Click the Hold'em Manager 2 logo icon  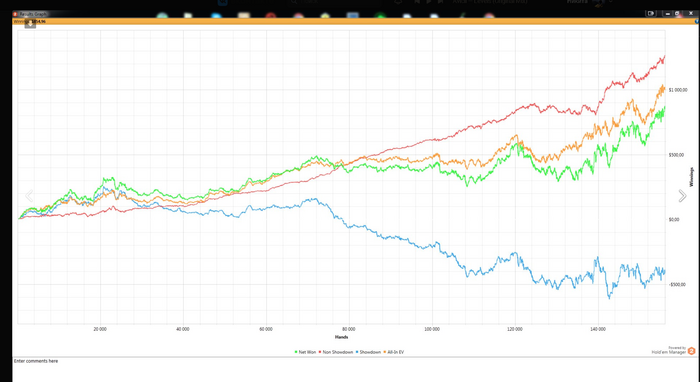pyautogui.click(x=692, y=351)
